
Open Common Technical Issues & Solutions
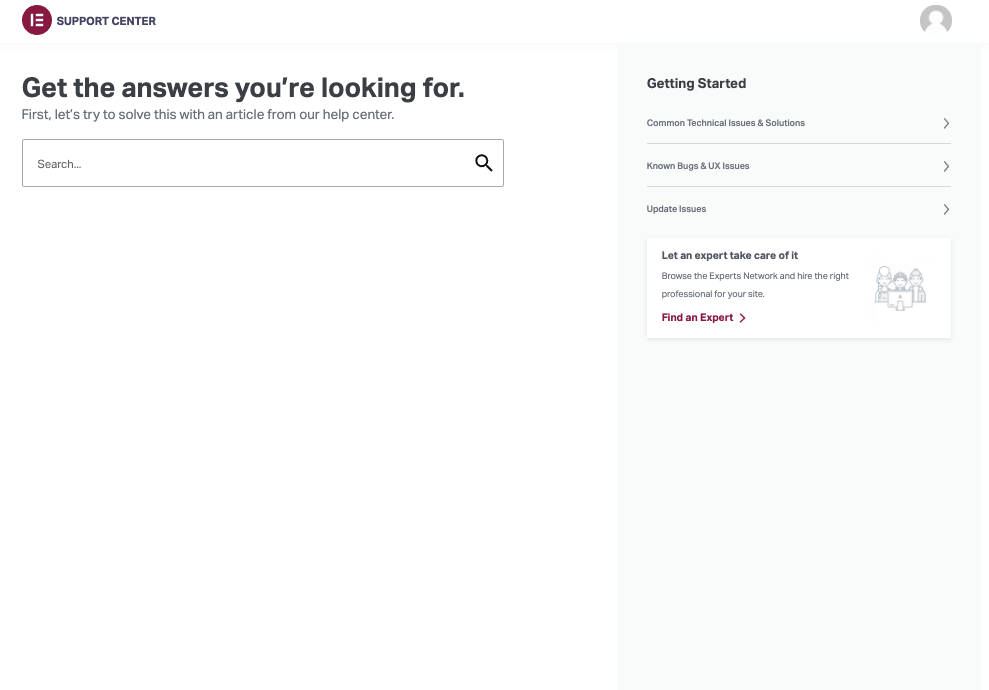[x=726, y=123]
